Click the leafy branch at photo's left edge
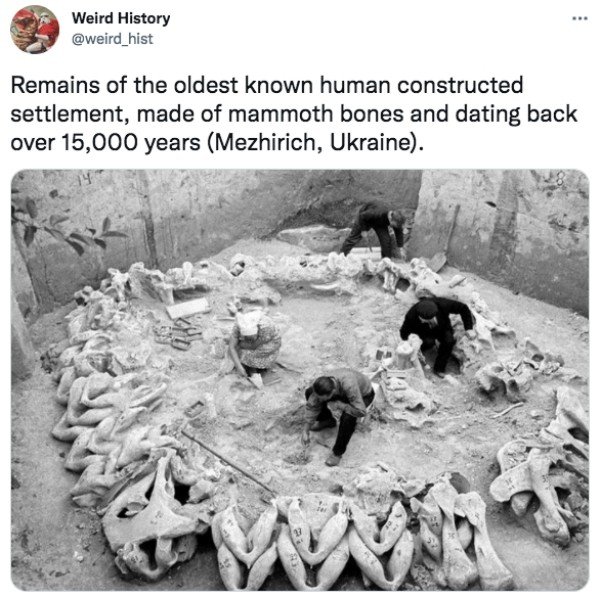 point(65,226)
